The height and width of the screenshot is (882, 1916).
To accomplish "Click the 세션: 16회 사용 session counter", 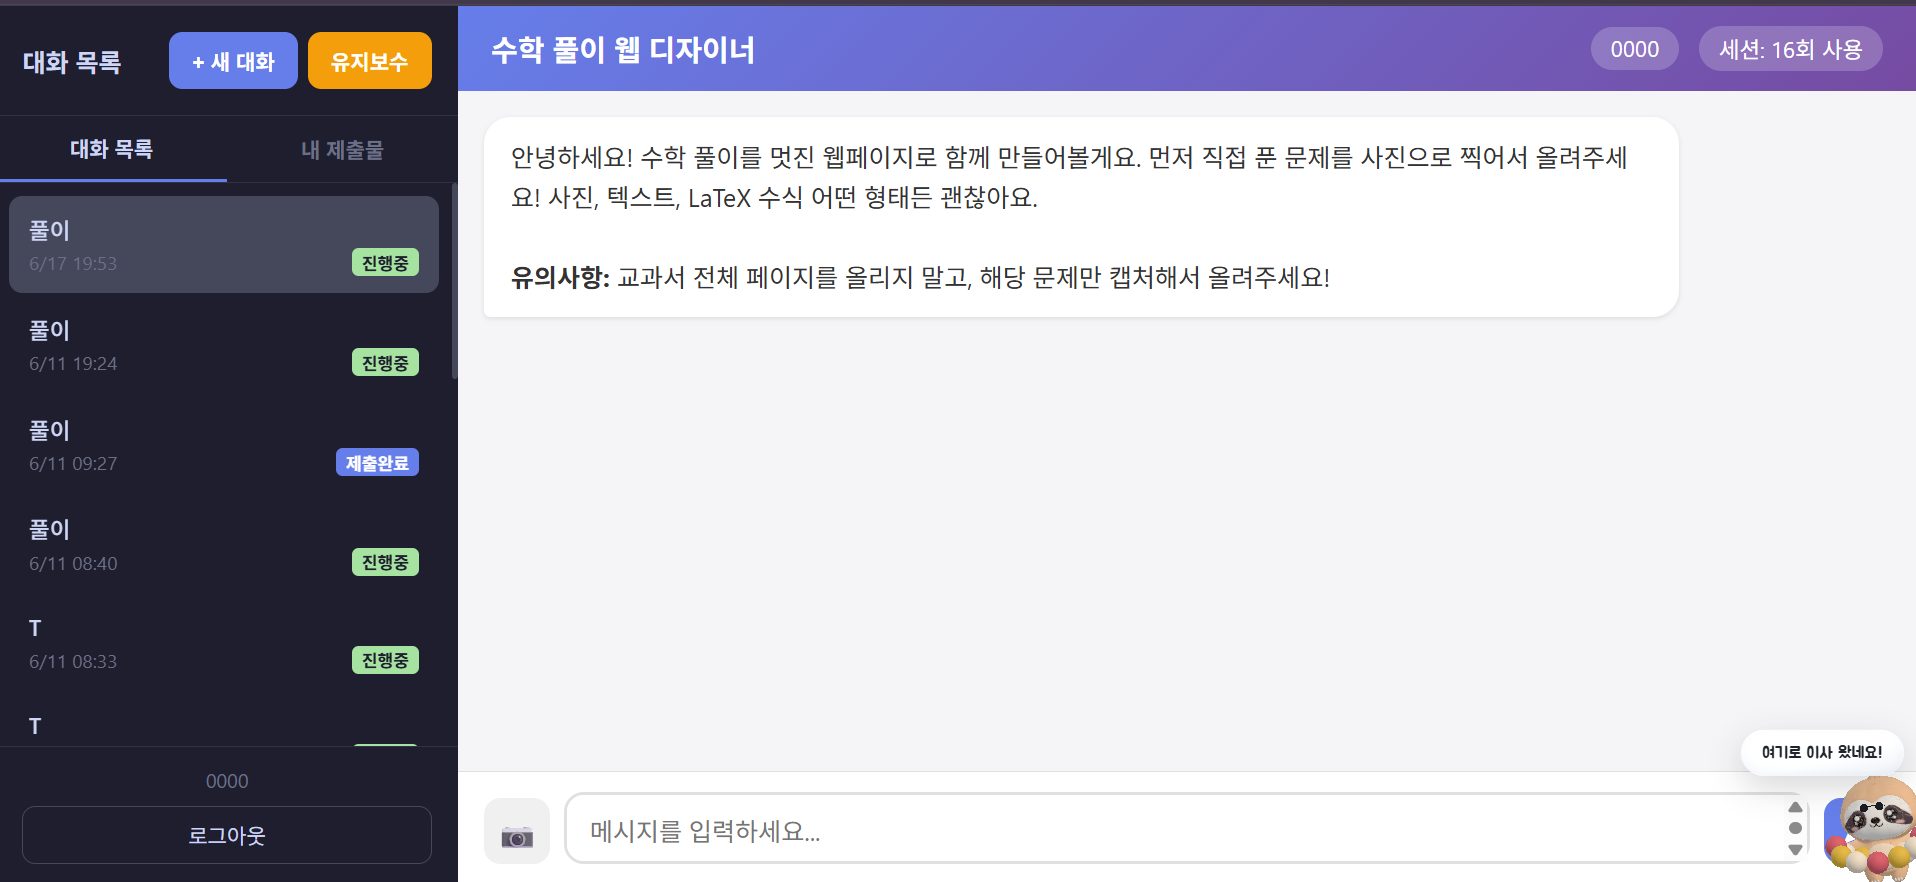I will pyautogui.click(x=1791, y=49).
